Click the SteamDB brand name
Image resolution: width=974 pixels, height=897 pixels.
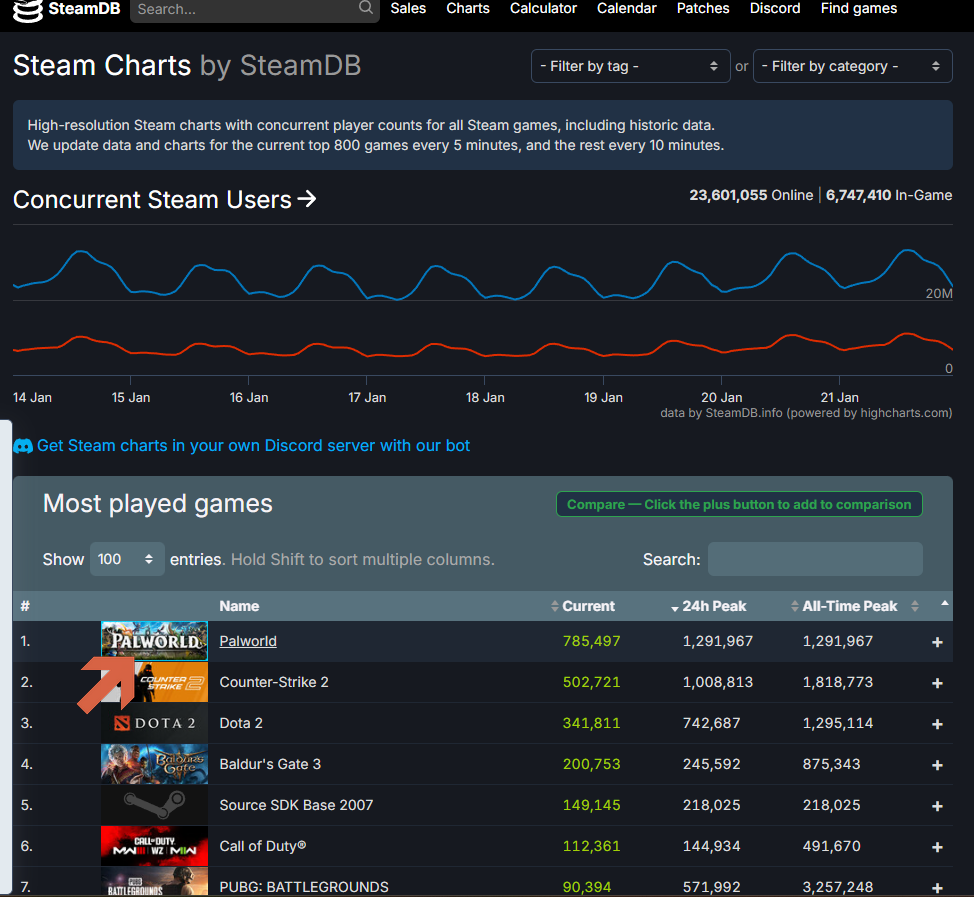click(84, 9)
